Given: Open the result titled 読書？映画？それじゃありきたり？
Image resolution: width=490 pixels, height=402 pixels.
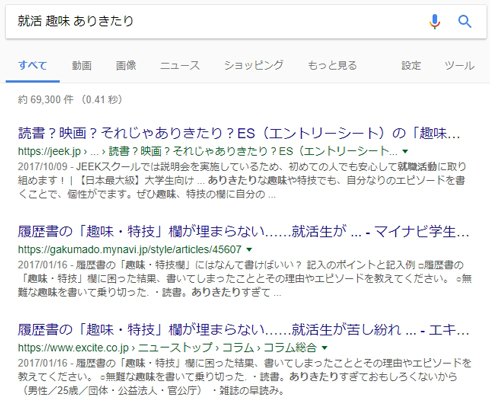Looking at the screenshot, I should click(x=239, y=133).
